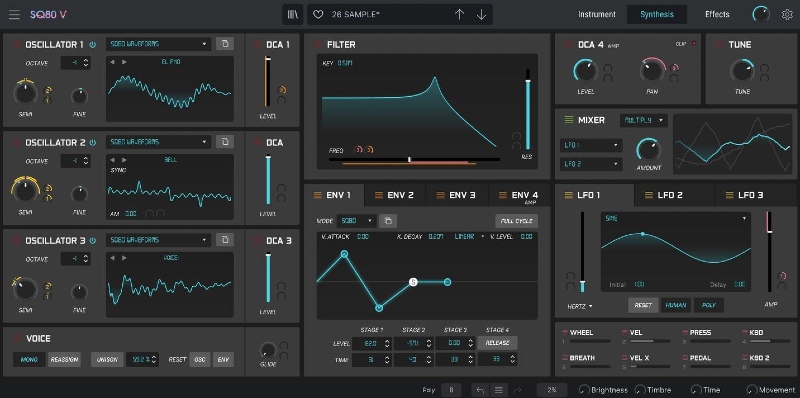Screen dimensions: 800x398
Task: Open Mixer LFO 1 source dropdown
Action: pyautogui.click(x=591, y=145)
